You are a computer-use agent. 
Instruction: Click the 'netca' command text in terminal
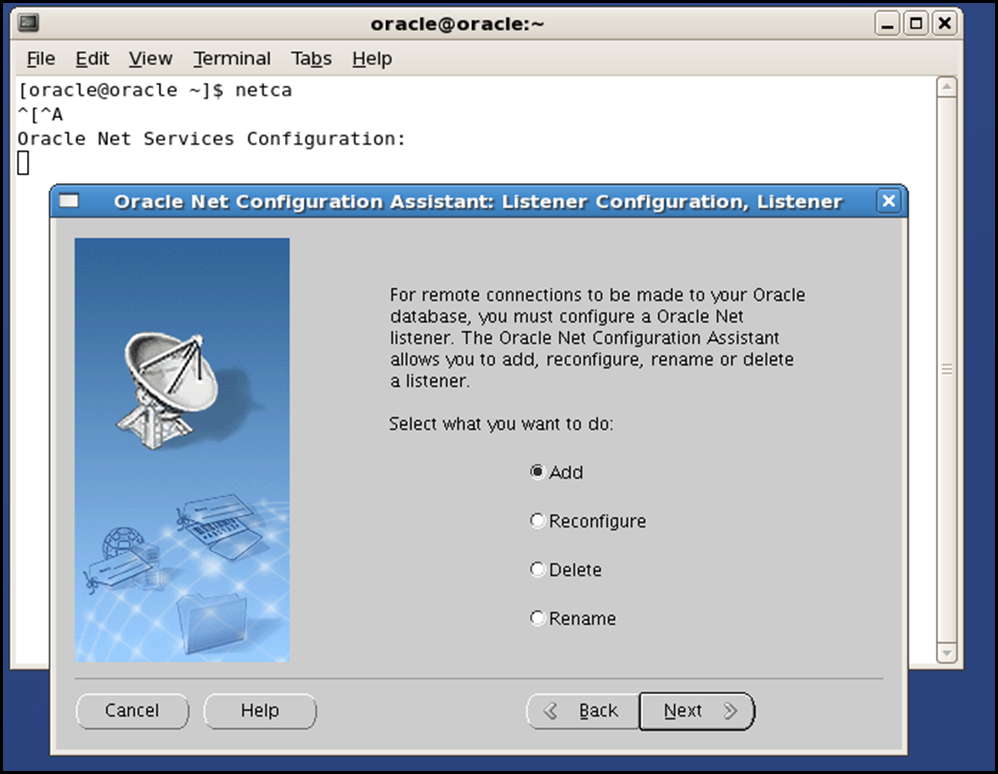point(264,90)
